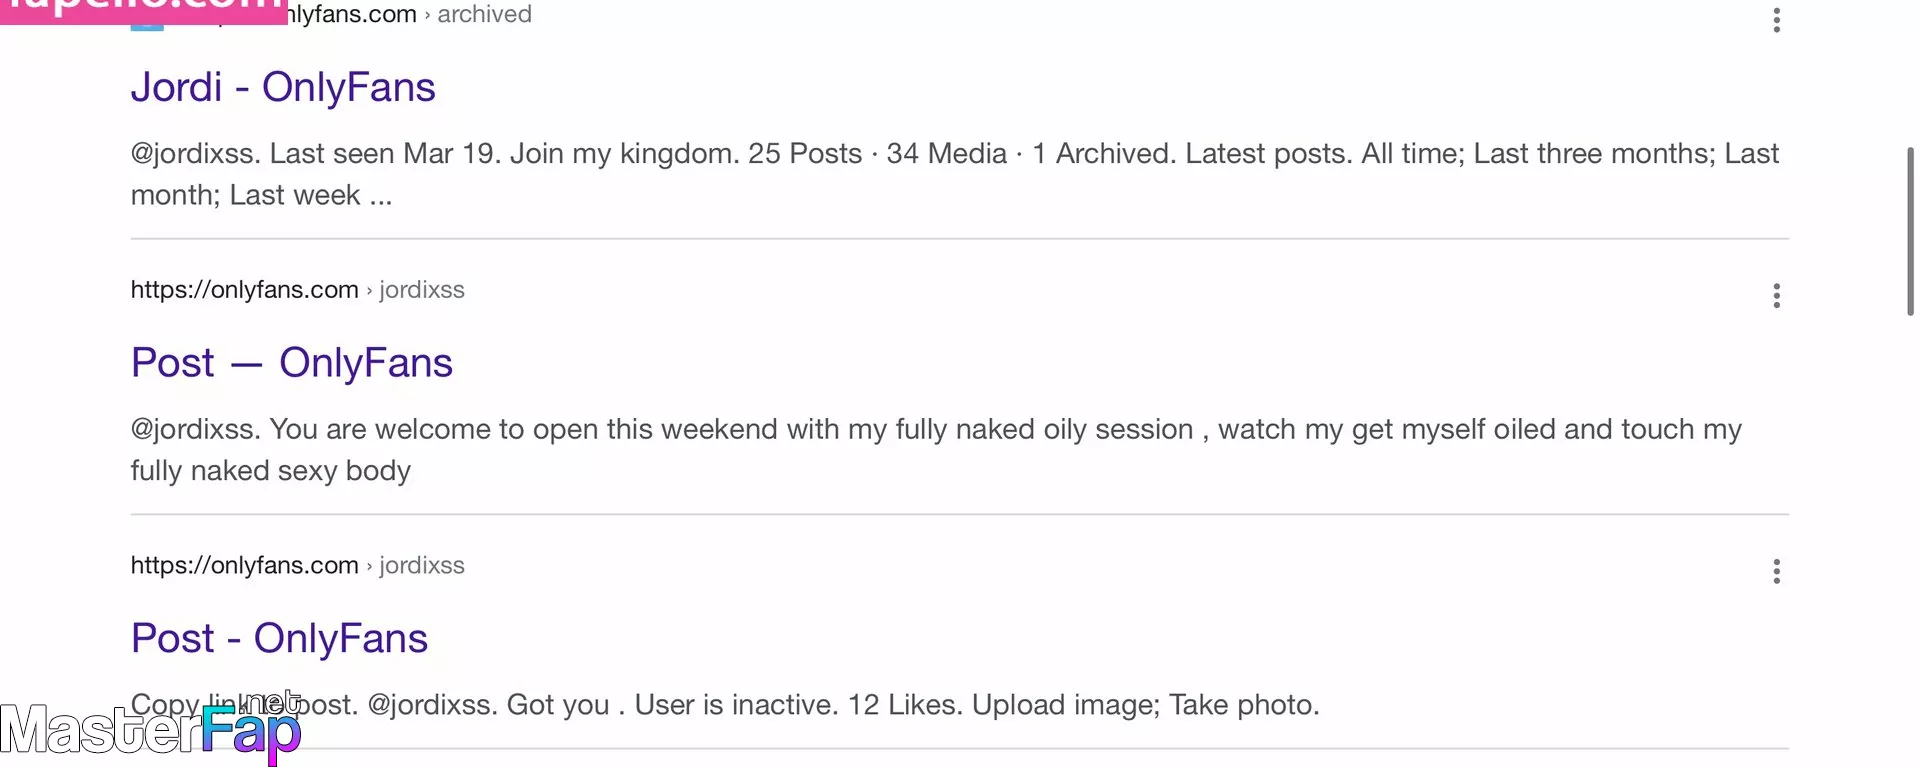Open three-dot options beside bottom Post - OnlyFans result
Image resolution: width=1920 pixels, height=767 pixels.
tap(1776, 571)
